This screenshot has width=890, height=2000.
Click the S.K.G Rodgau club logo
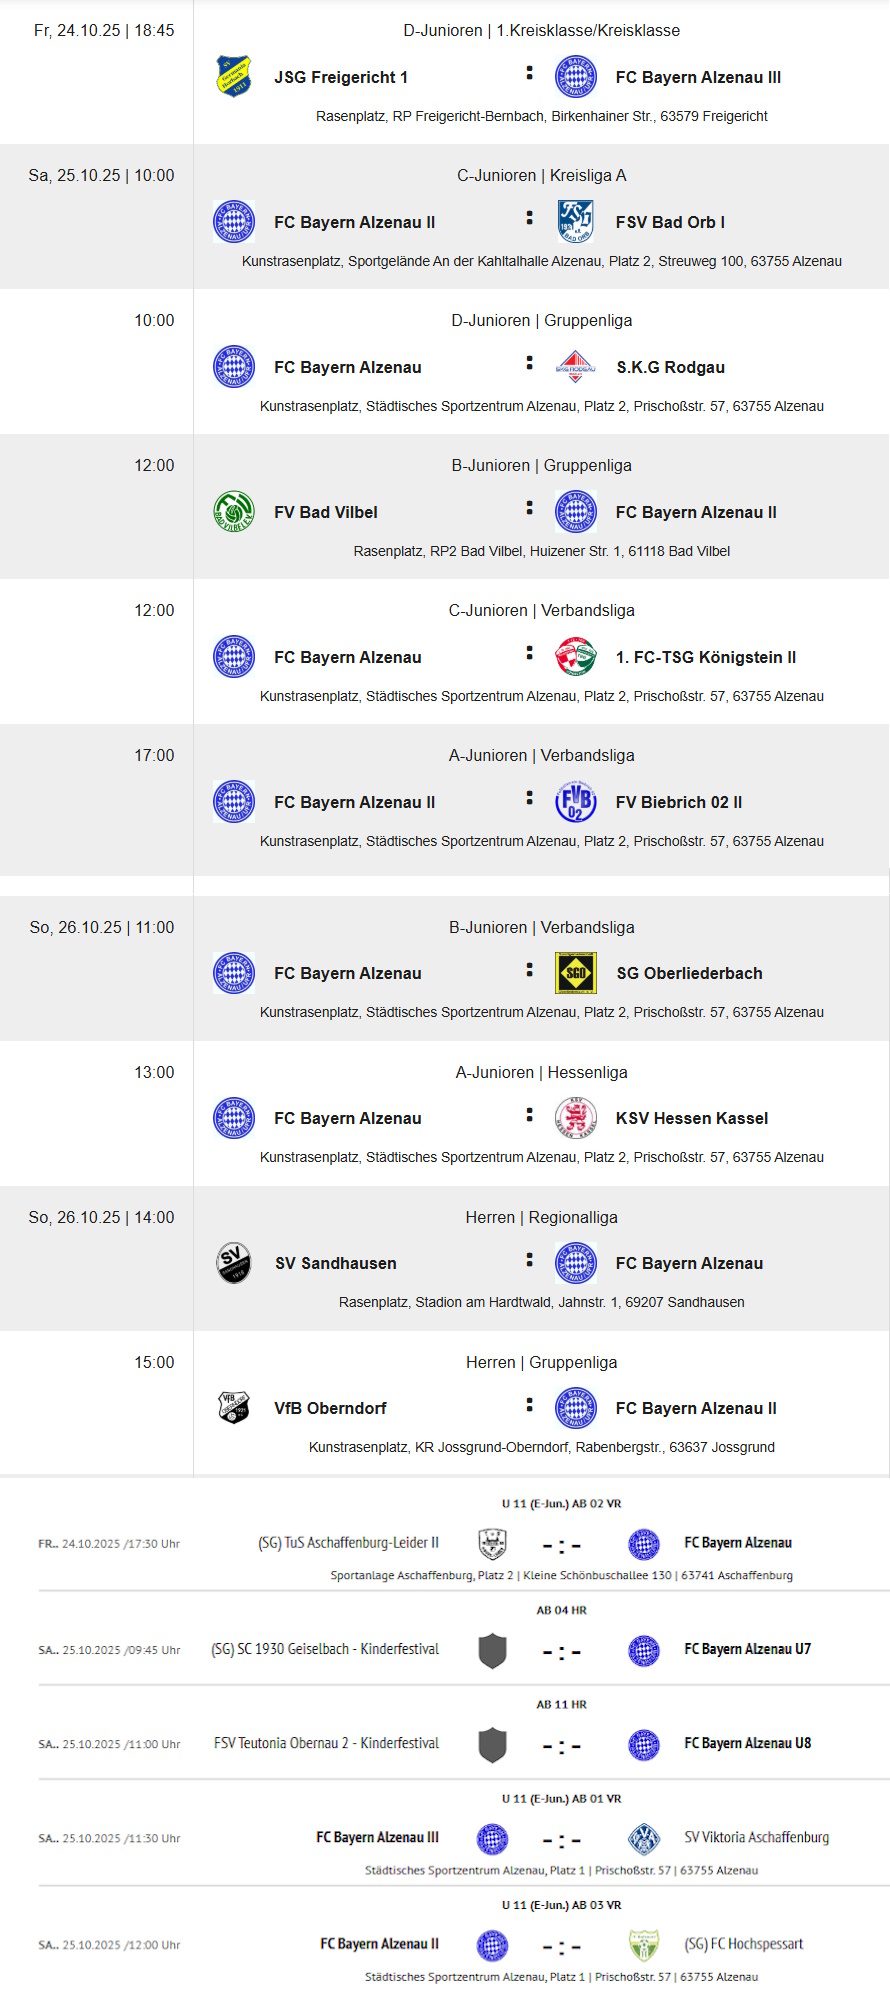[576, 367]
